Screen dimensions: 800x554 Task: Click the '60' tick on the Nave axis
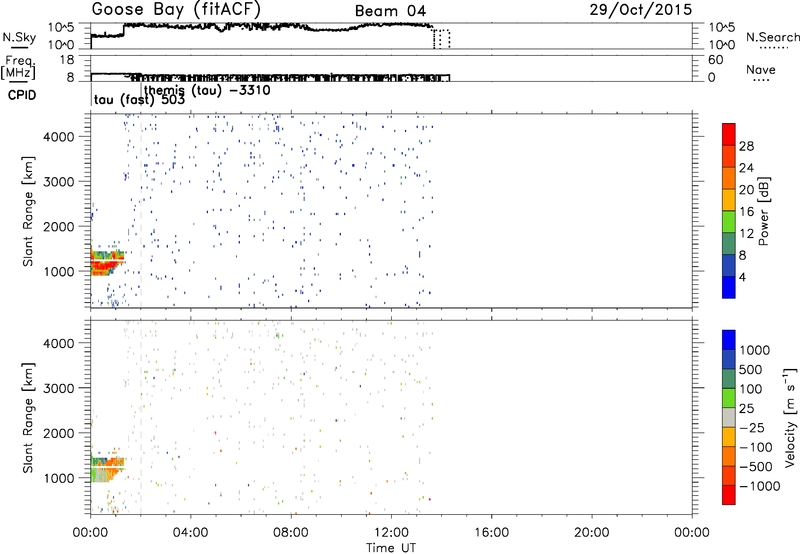tap(715, 60)
